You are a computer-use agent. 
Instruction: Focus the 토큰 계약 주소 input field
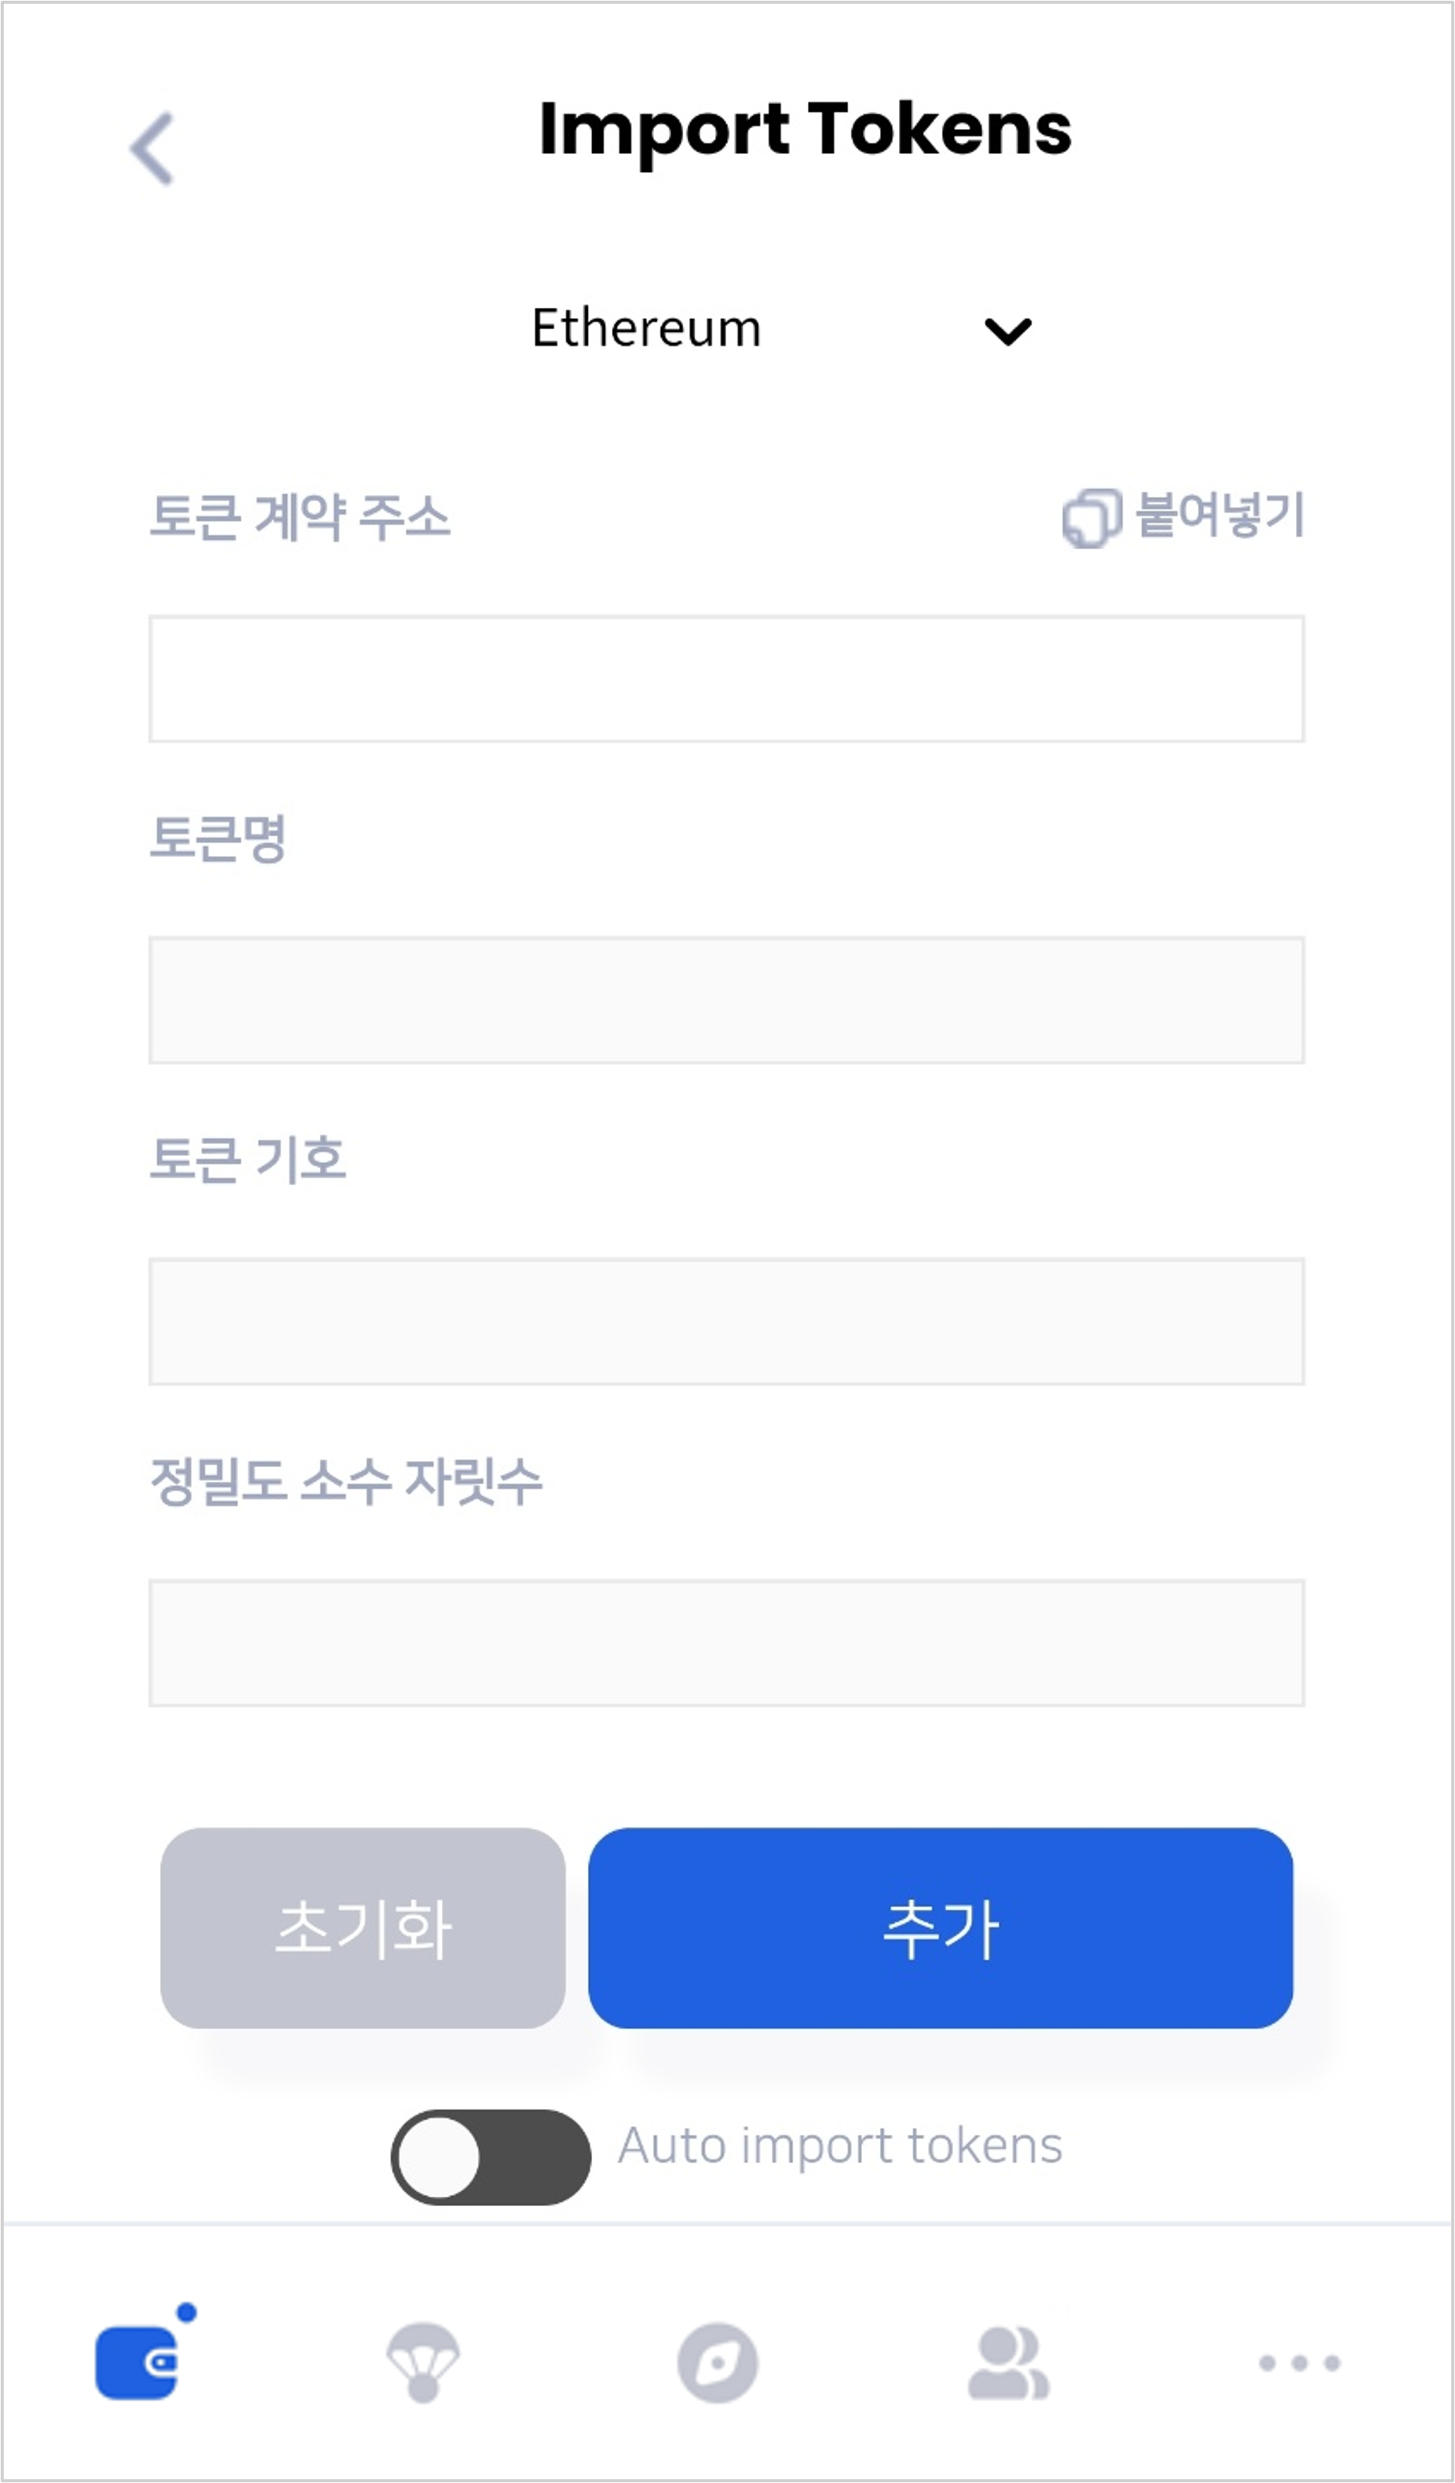pos(727,679)
